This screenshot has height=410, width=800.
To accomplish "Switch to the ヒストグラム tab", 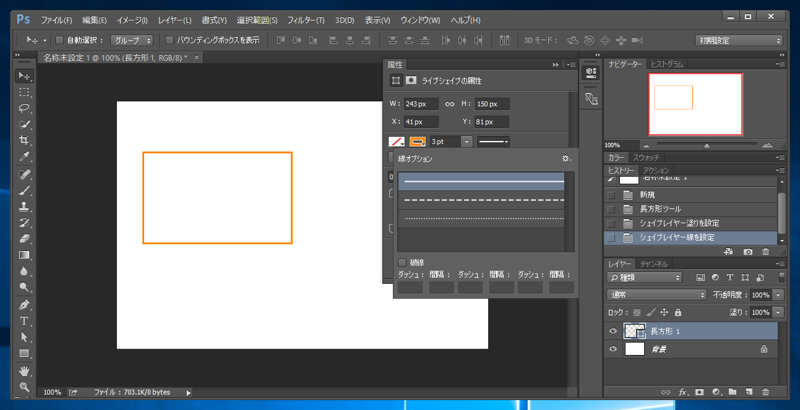I will (666, 64).
